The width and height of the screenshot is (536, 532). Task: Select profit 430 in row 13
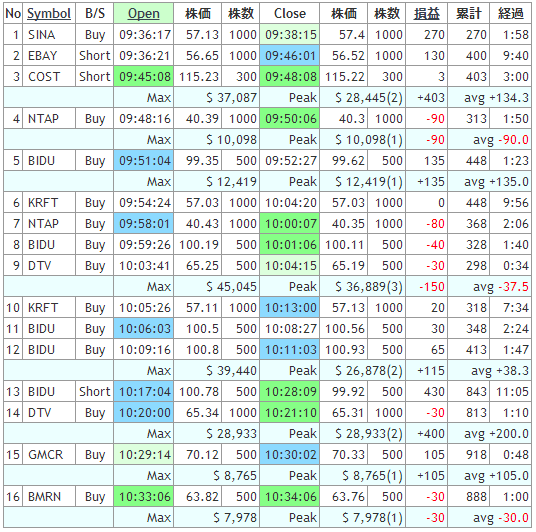click(x=426, y=391)
